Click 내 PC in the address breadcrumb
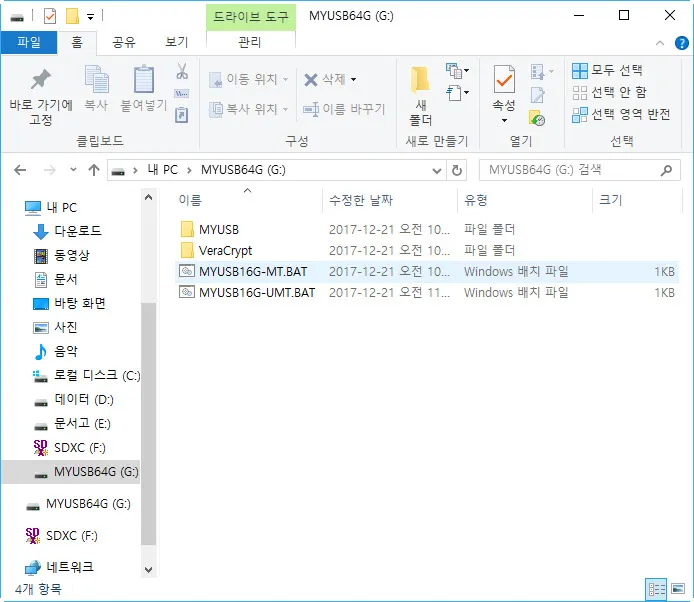 162,170
